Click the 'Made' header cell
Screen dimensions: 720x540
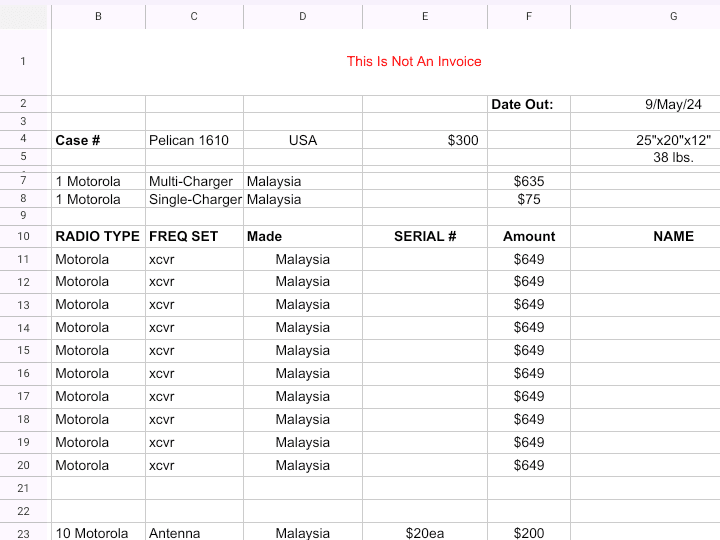coord(303,236)
